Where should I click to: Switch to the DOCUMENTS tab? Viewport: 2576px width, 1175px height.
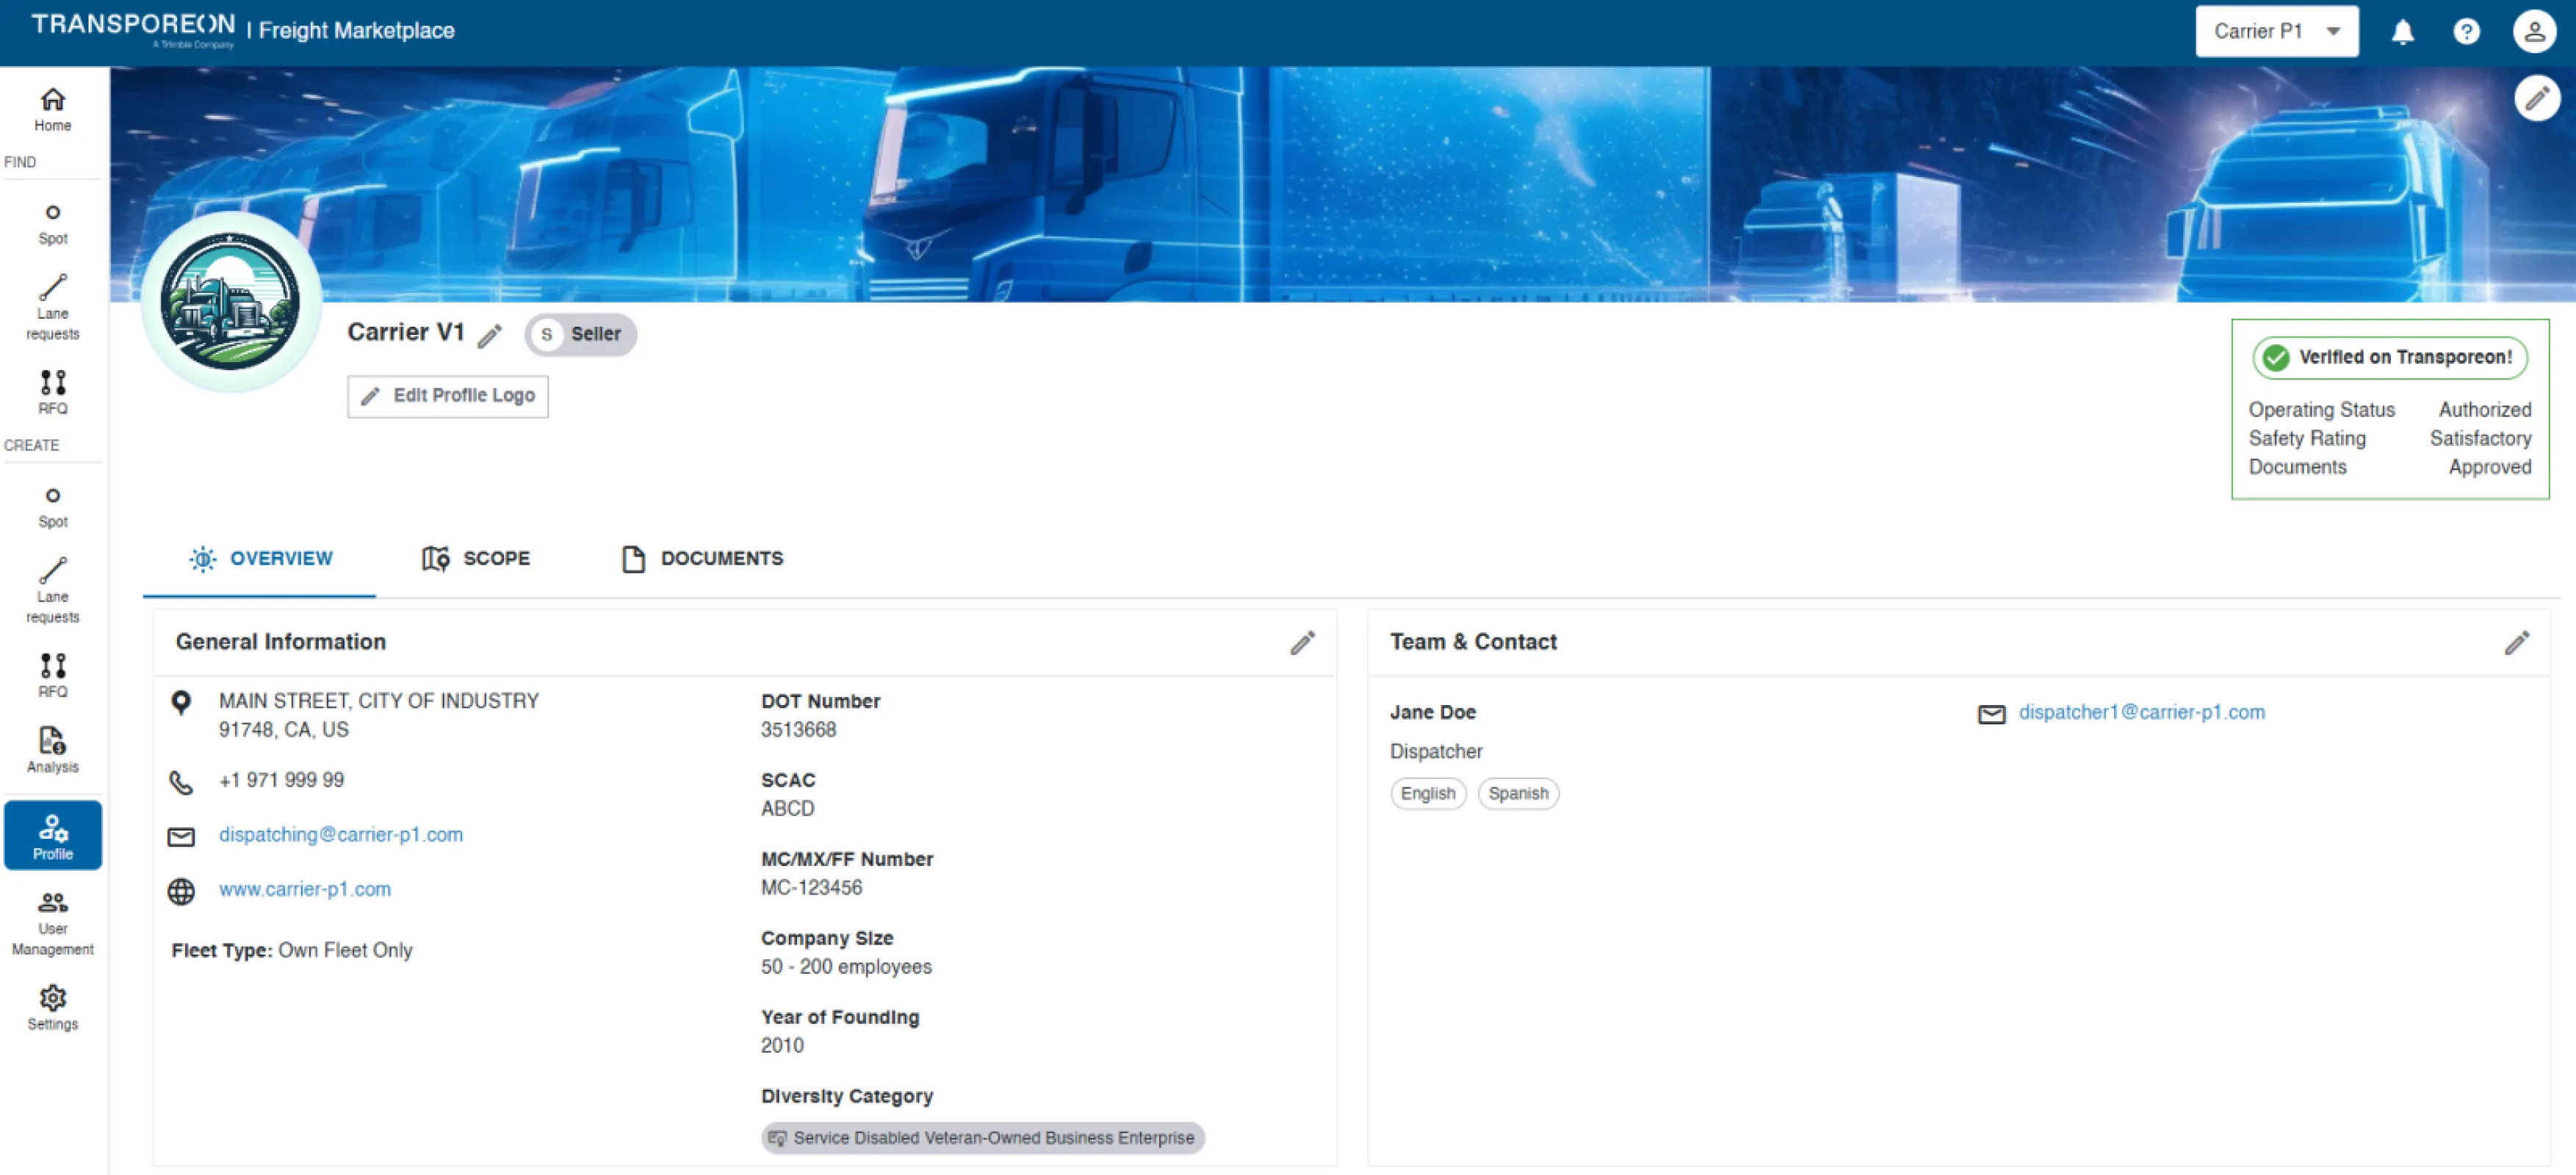click(702, 558)
